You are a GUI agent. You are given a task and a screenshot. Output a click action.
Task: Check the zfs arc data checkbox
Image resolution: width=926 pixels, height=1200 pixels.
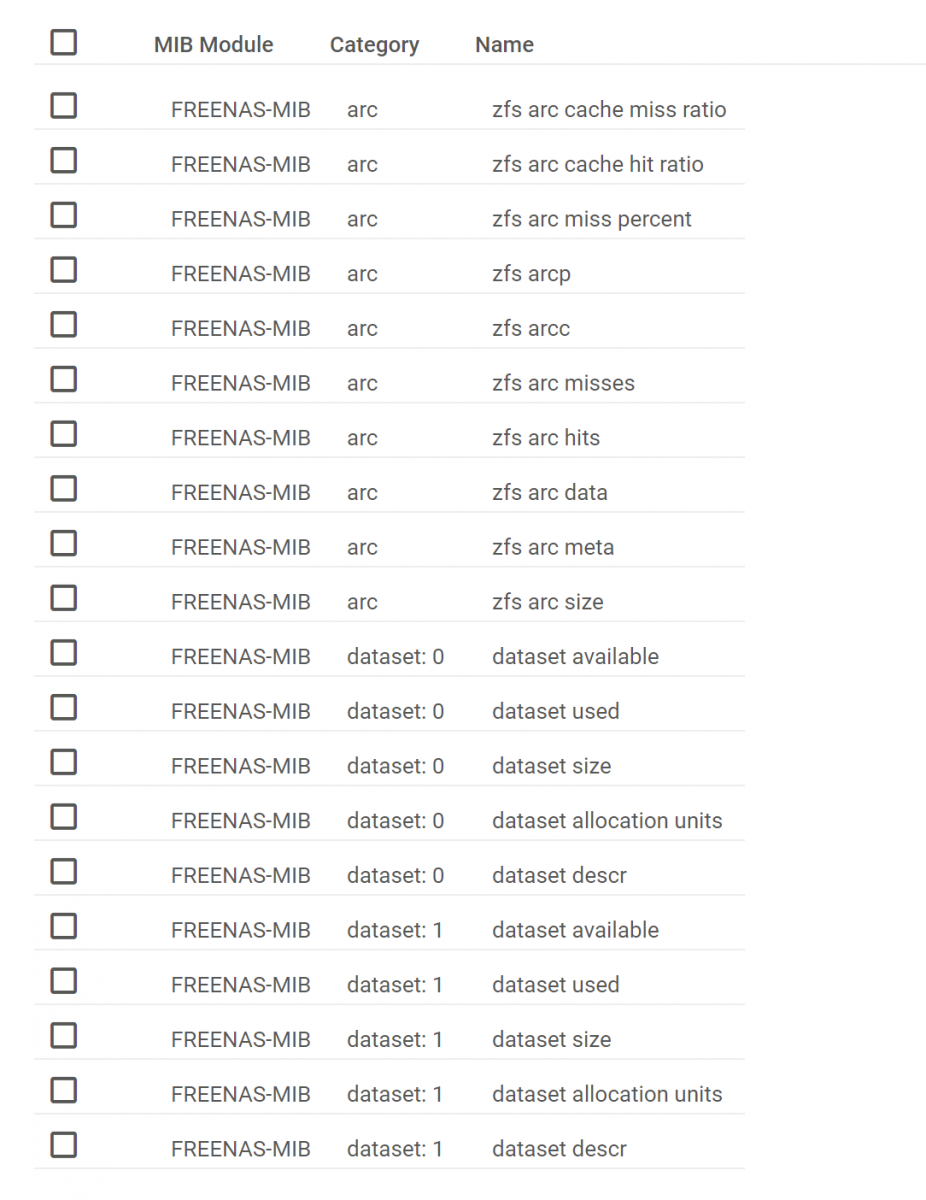tap(64, 488)
